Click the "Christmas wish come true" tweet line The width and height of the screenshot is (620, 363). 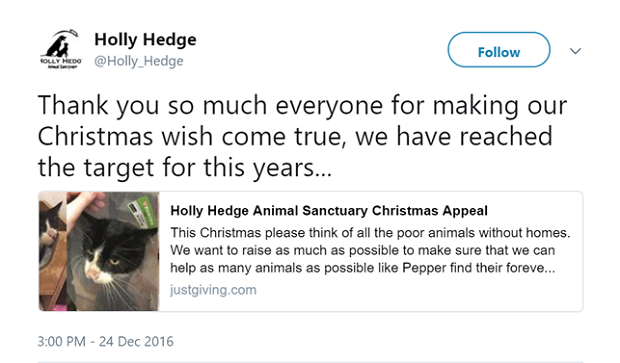(295, 136)
